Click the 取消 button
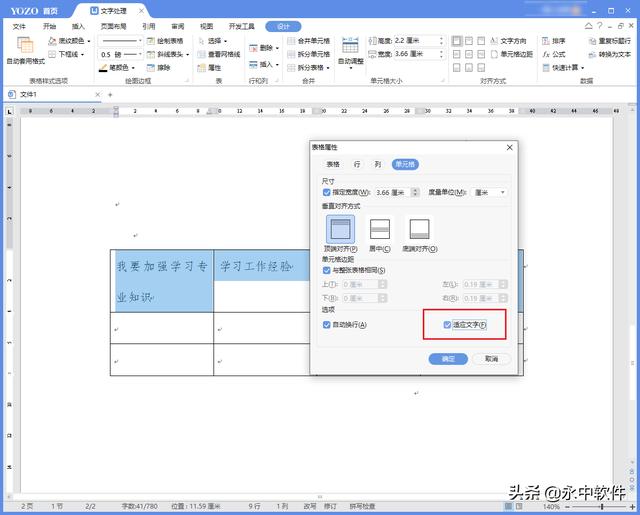 pos(491,358)
